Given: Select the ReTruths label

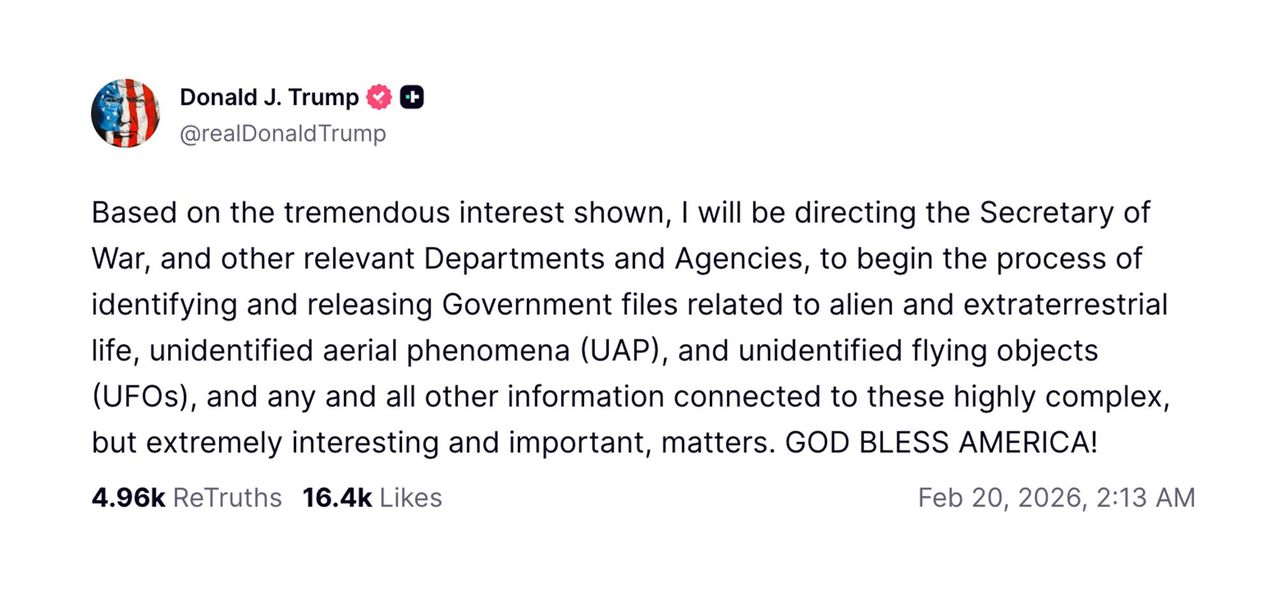Looking at the screenshot, I should click(x=227, y=497).
